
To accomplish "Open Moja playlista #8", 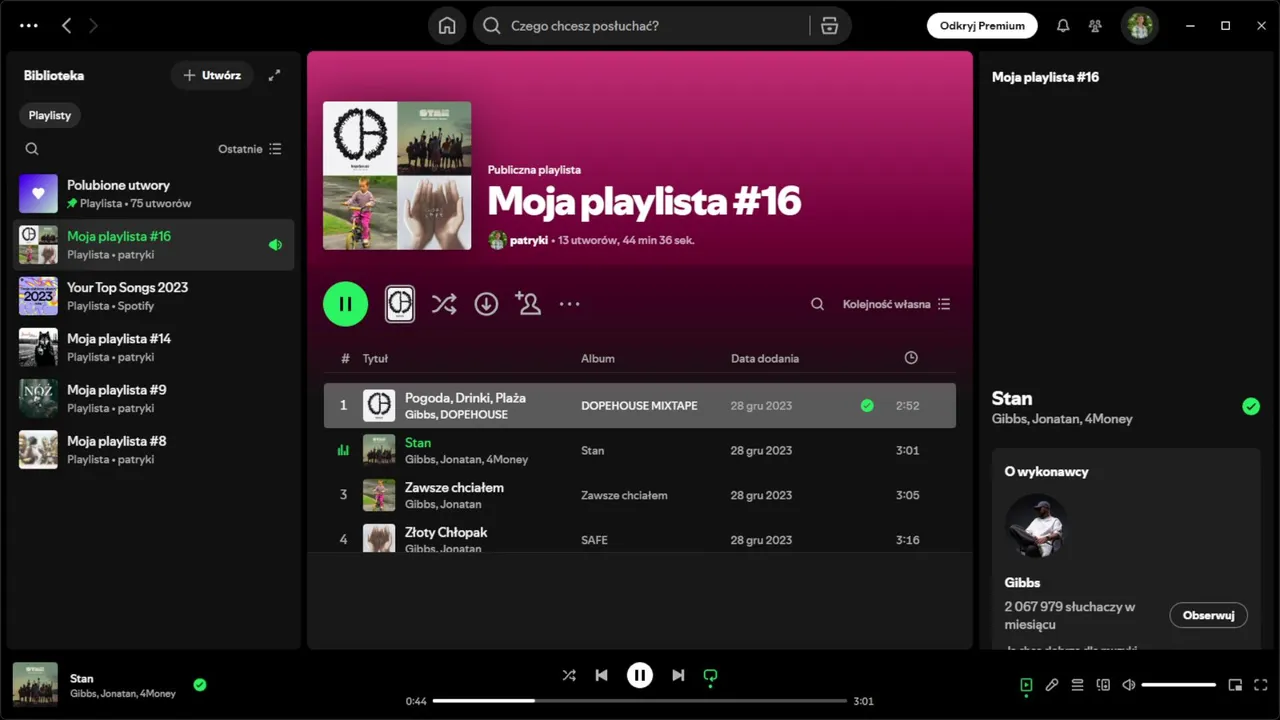I will (x=154, y=450).
